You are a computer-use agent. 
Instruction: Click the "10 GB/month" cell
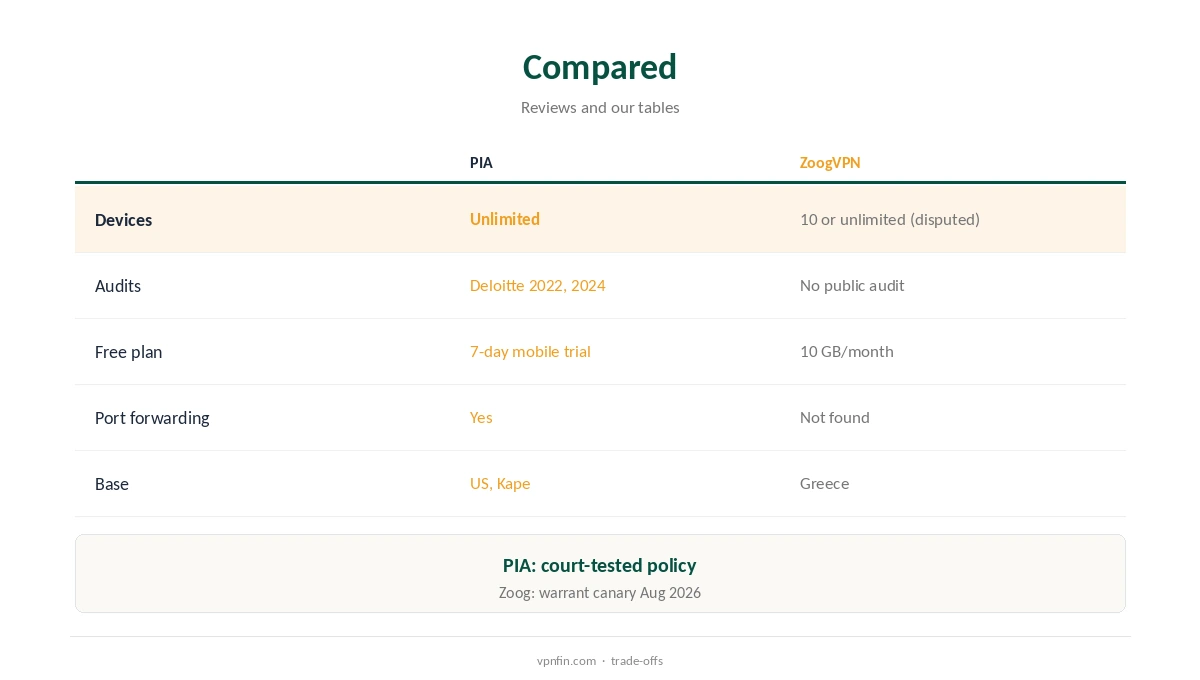(x=847, y=351)
